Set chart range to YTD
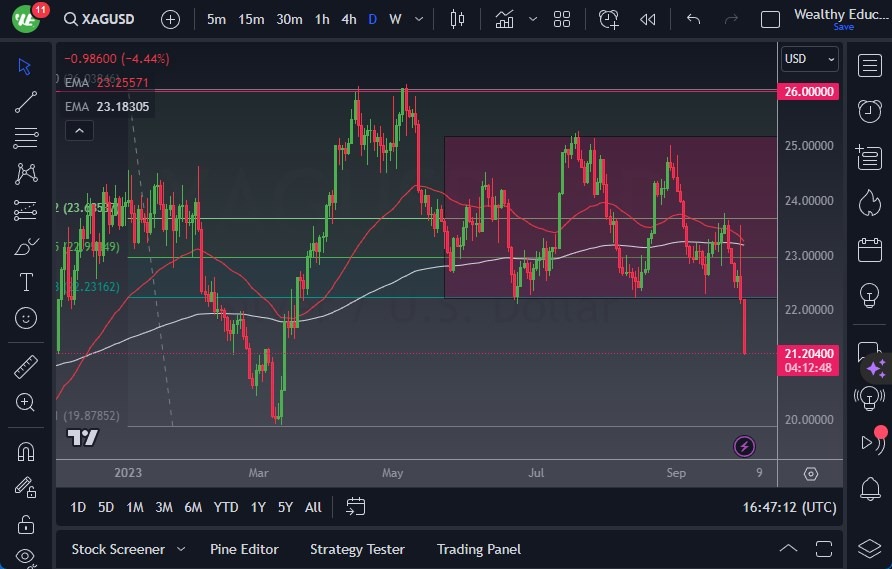 [x=226, y=507]
